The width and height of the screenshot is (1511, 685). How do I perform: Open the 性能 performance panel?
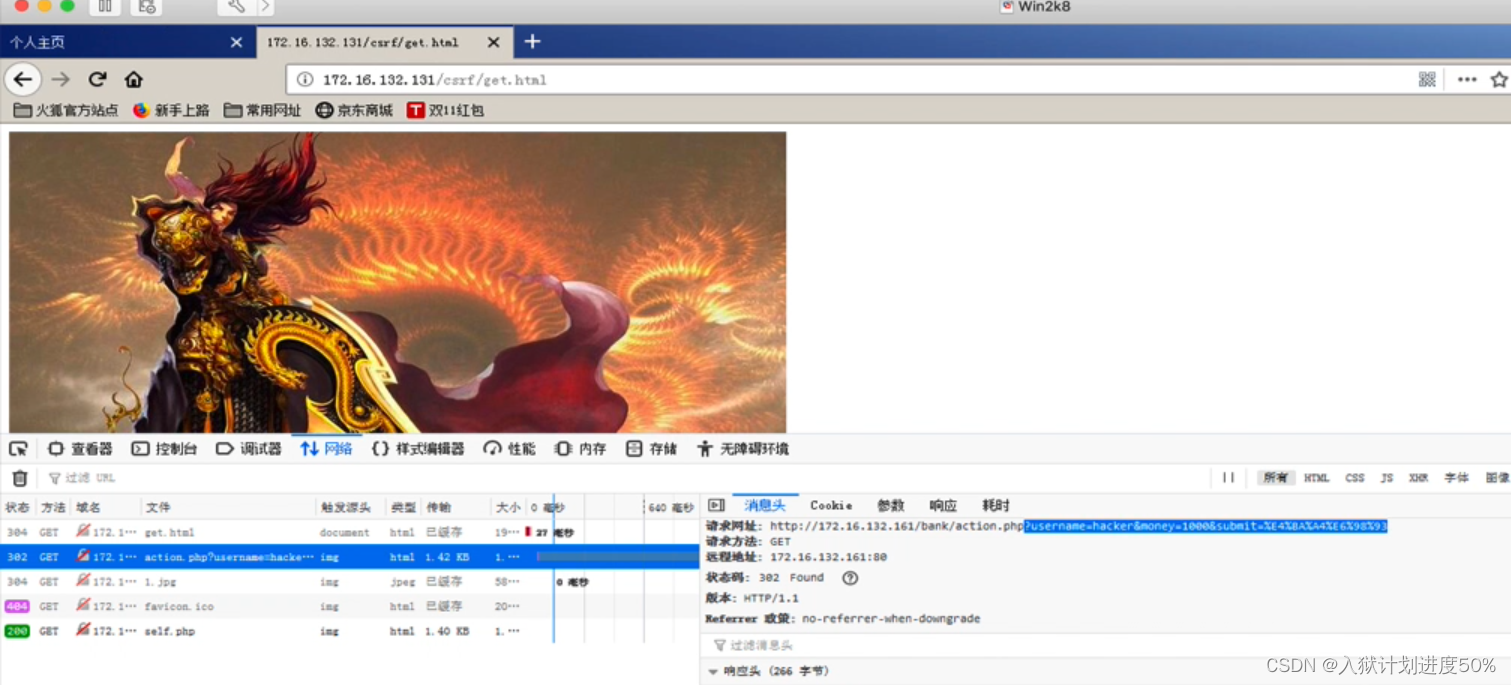[x=509, y=449]
